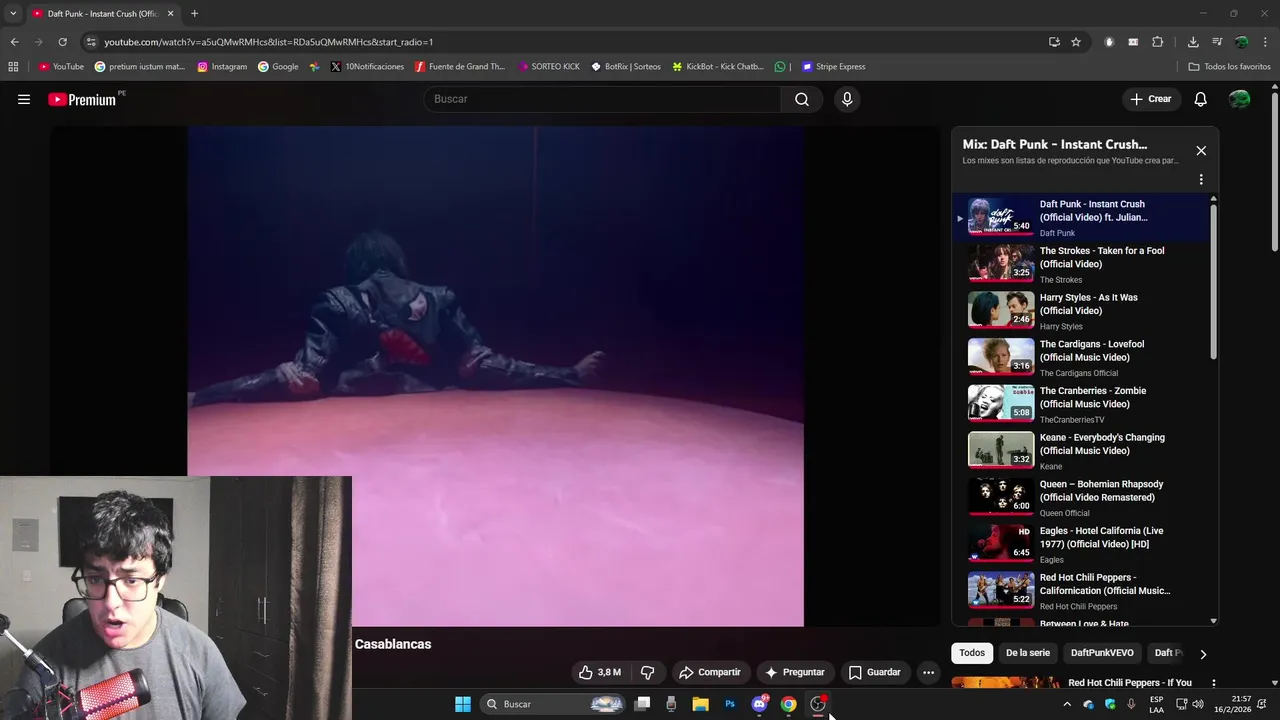The width and height of the screenshot is (1280, 720).
Task: Open Discord from the taskbar
Action: pos(760,704)
